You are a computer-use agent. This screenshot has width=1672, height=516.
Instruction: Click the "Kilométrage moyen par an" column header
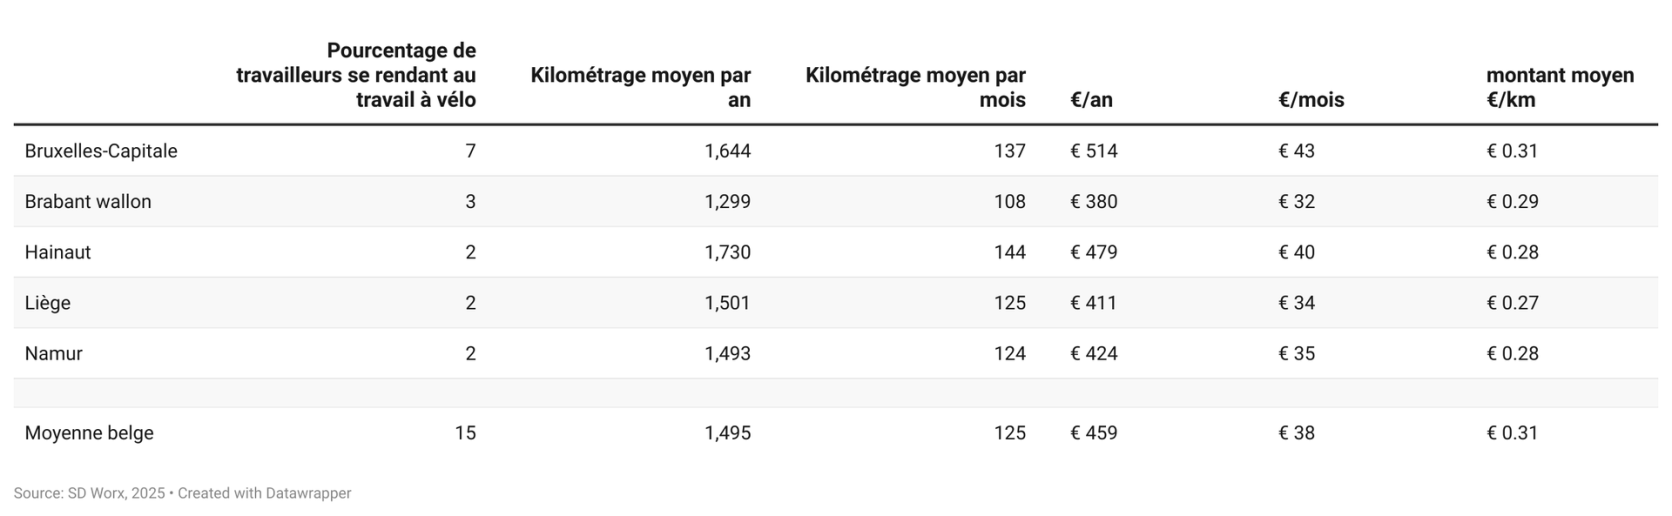640,87
